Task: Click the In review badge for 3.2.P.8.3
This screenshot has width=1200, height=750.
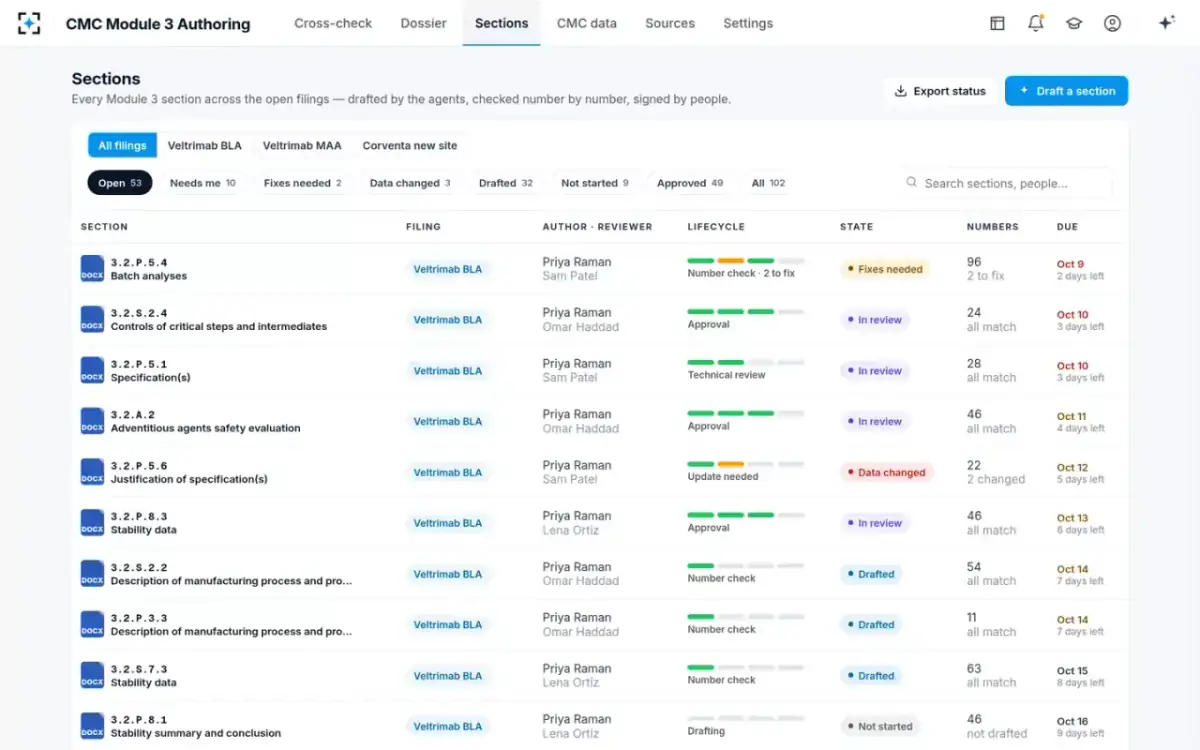Action: coord(874,523)
